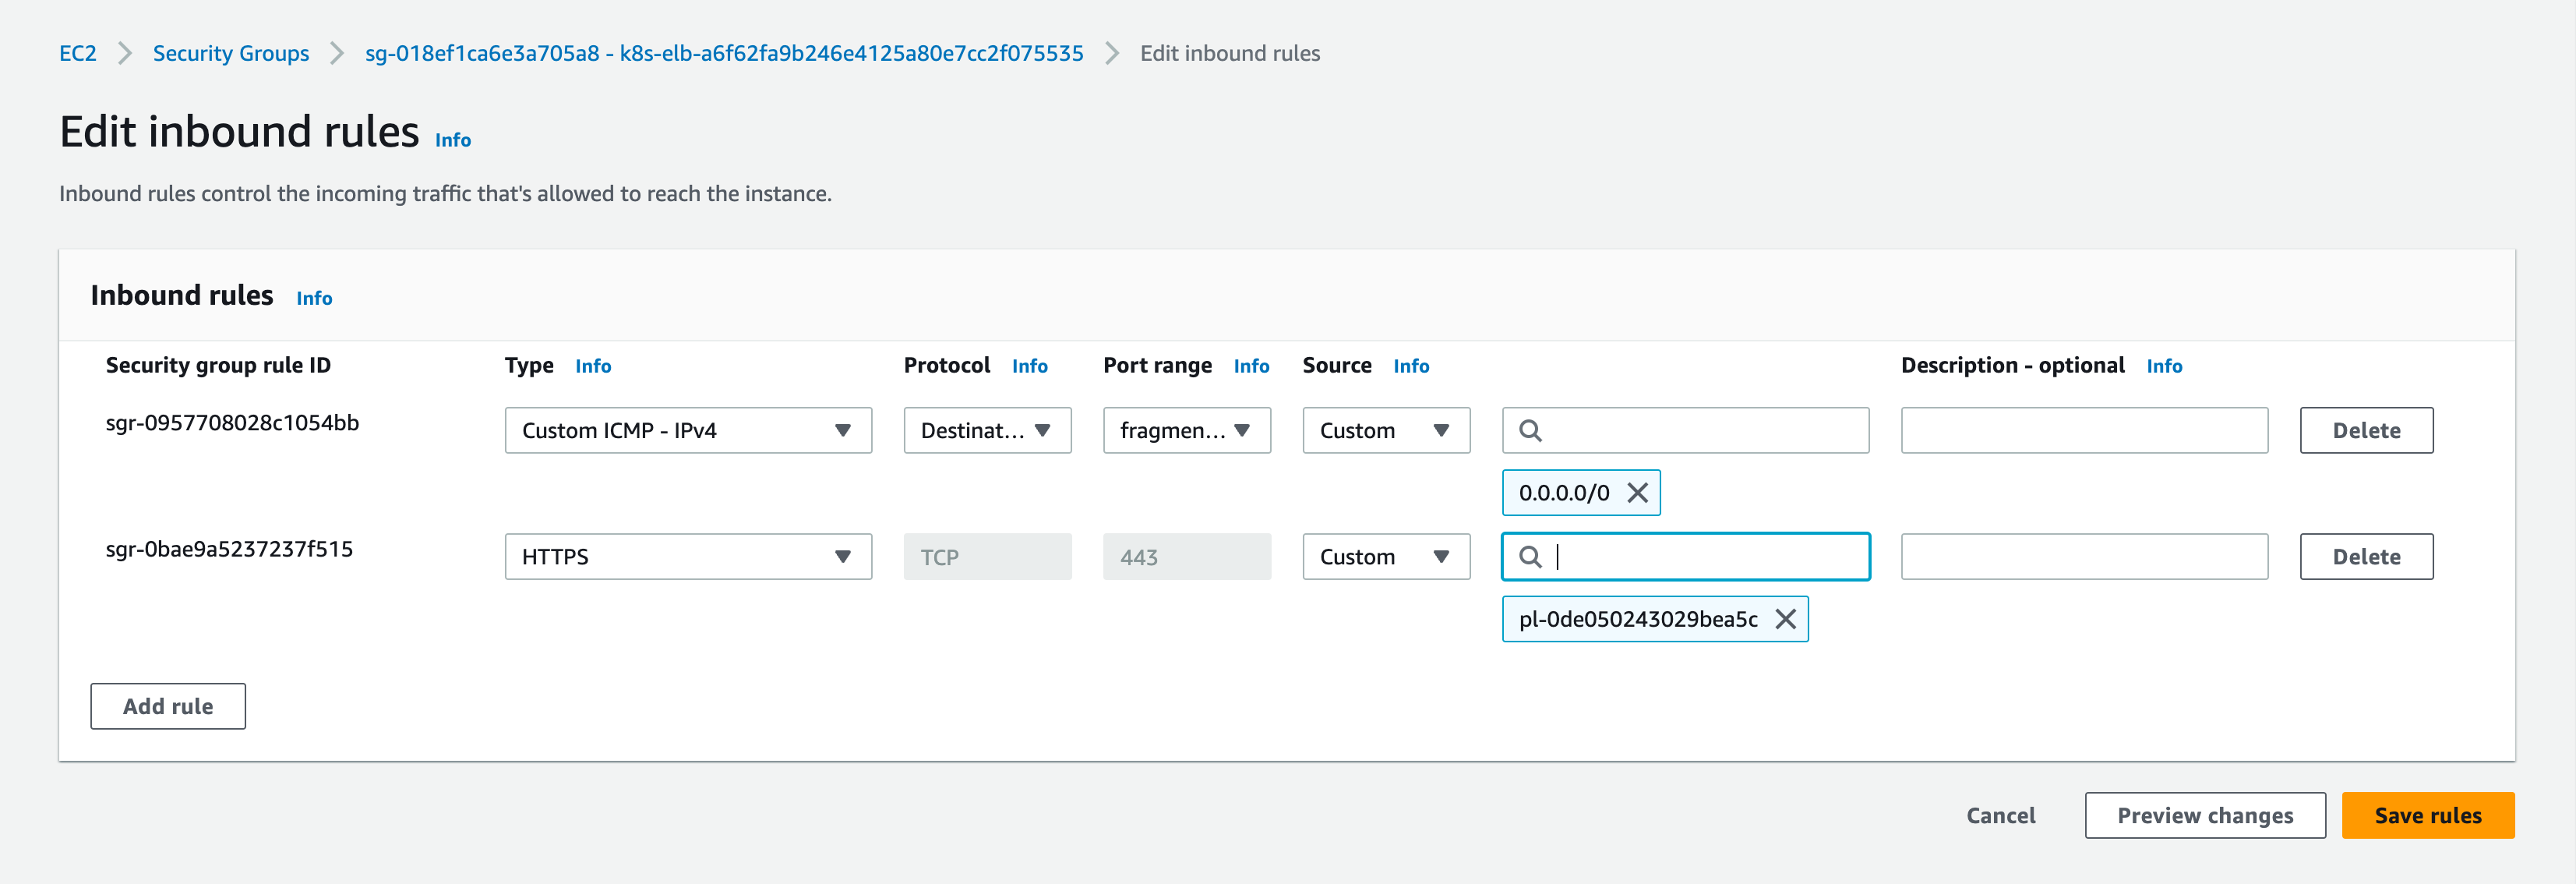The image size is (2576, 884).
Task: Open Info link for Type column
Action: click(x=592, y=366)
